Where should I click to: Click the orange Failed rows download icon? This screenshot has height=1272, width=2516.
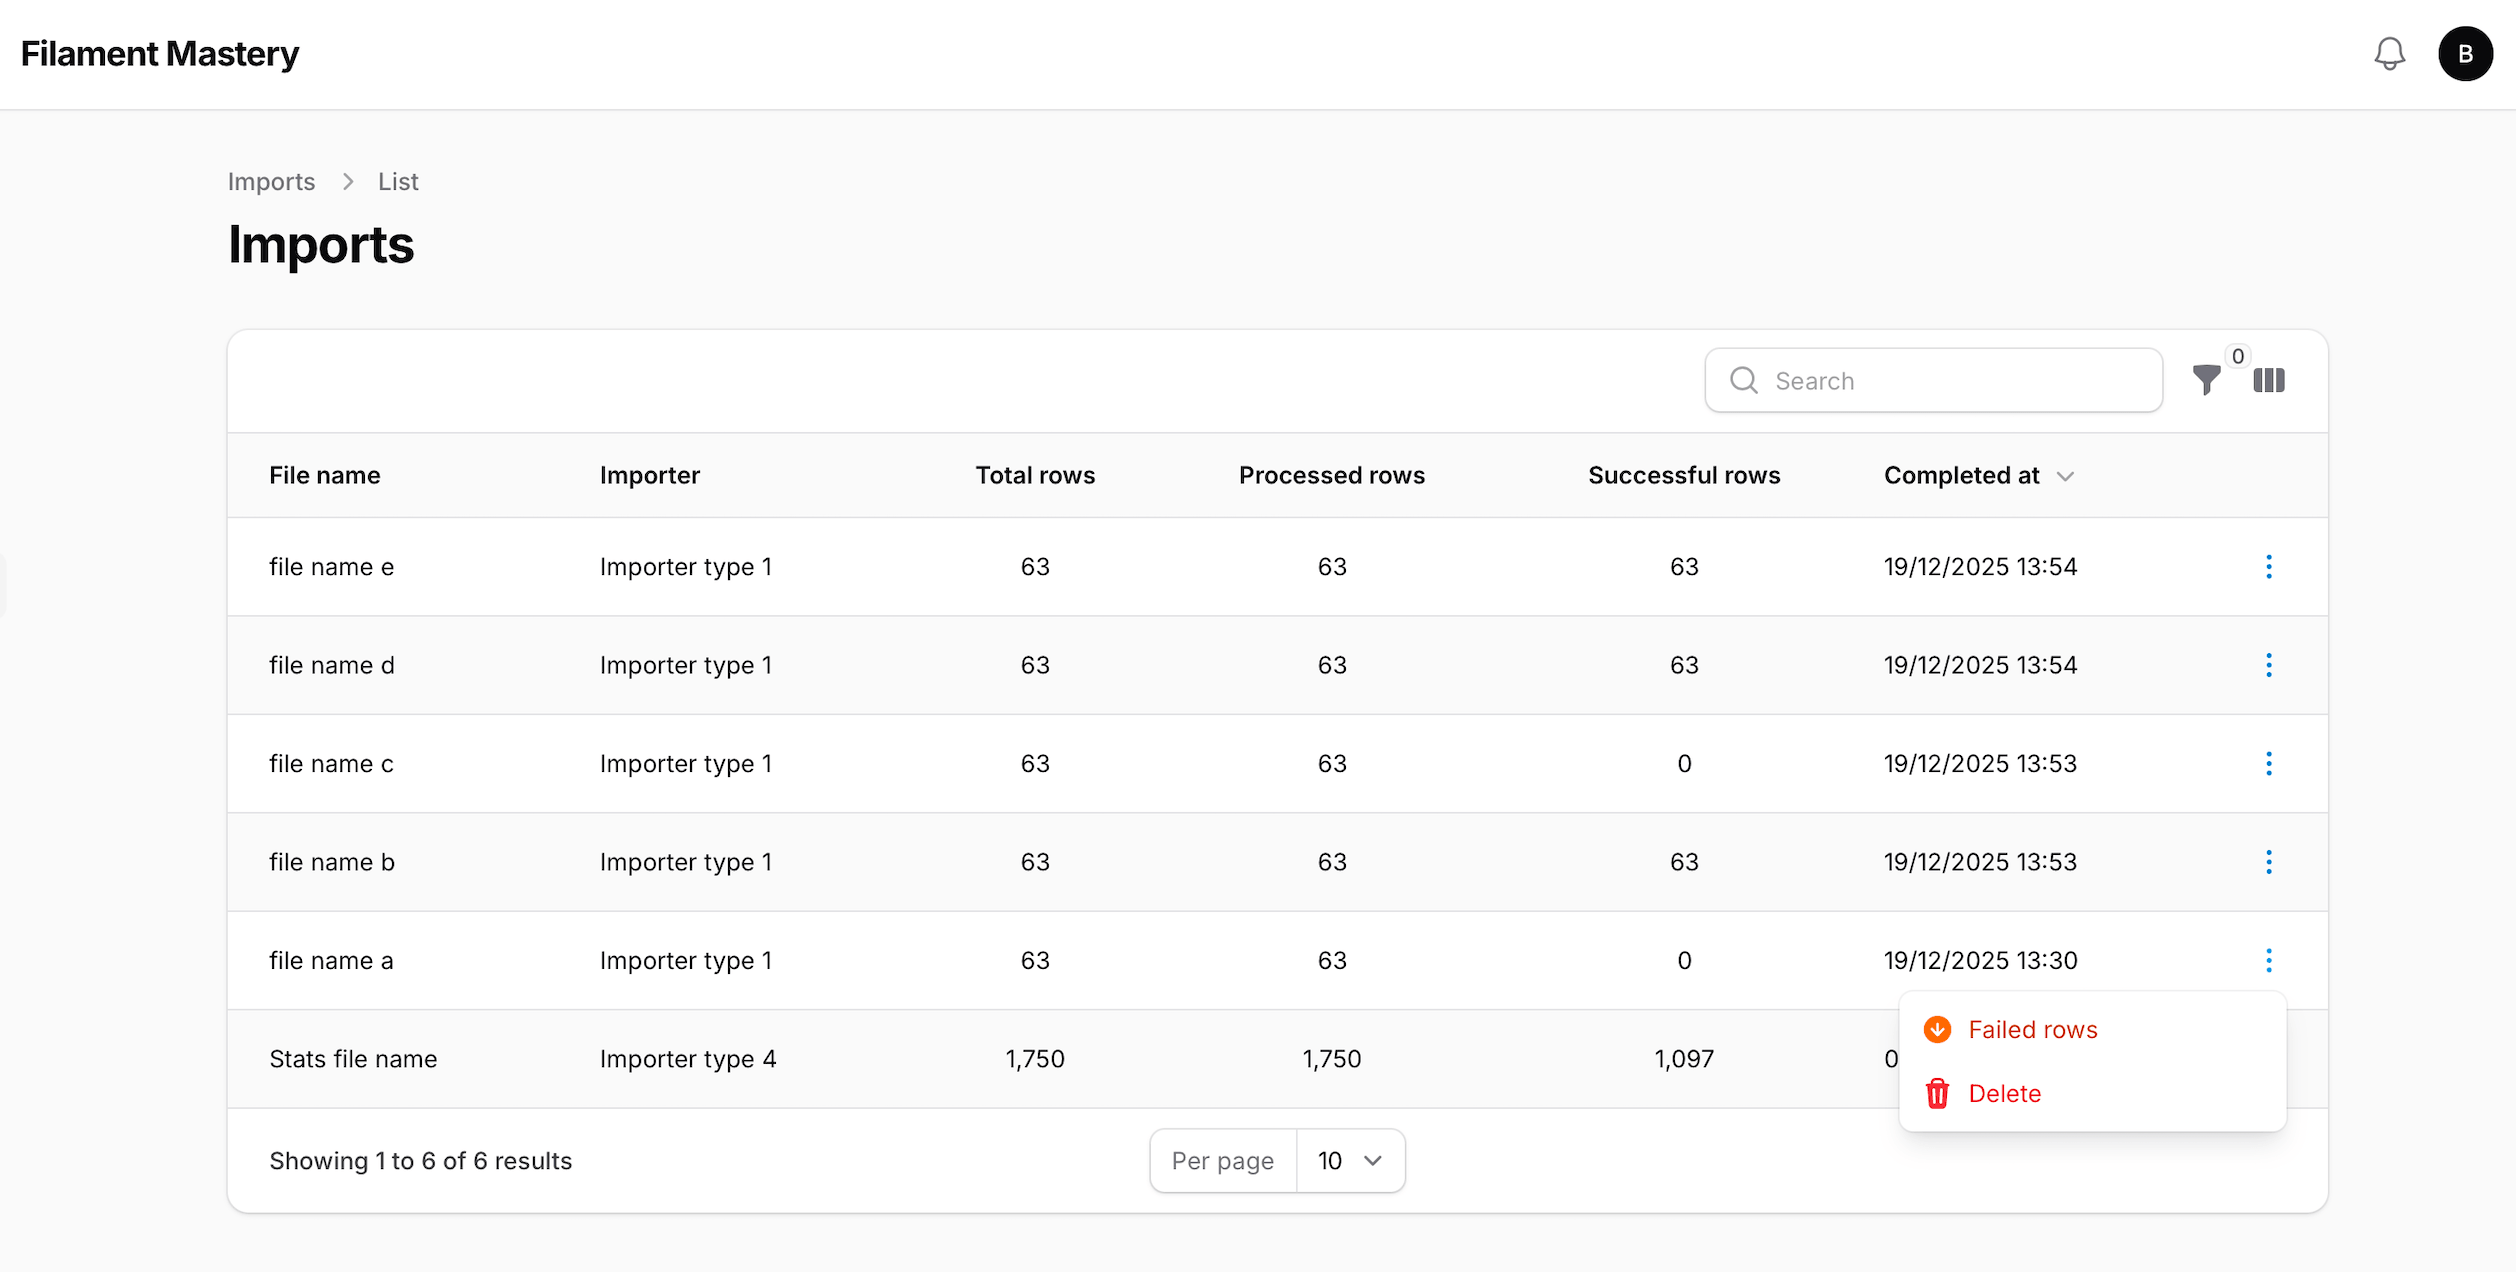coord(1937,1030)
